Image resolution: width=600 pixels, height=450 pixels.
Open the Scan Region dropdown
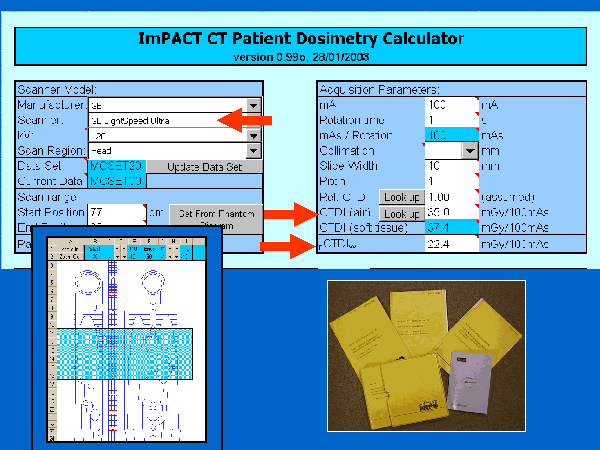pos(253,150)
